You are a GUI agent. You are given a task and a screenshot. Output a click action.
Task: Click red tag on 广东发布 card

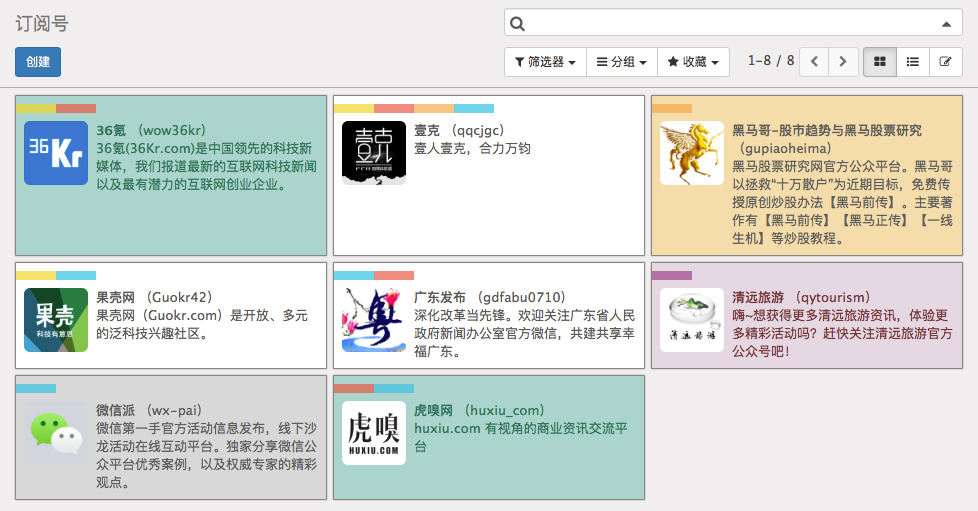tap(394, 276)
